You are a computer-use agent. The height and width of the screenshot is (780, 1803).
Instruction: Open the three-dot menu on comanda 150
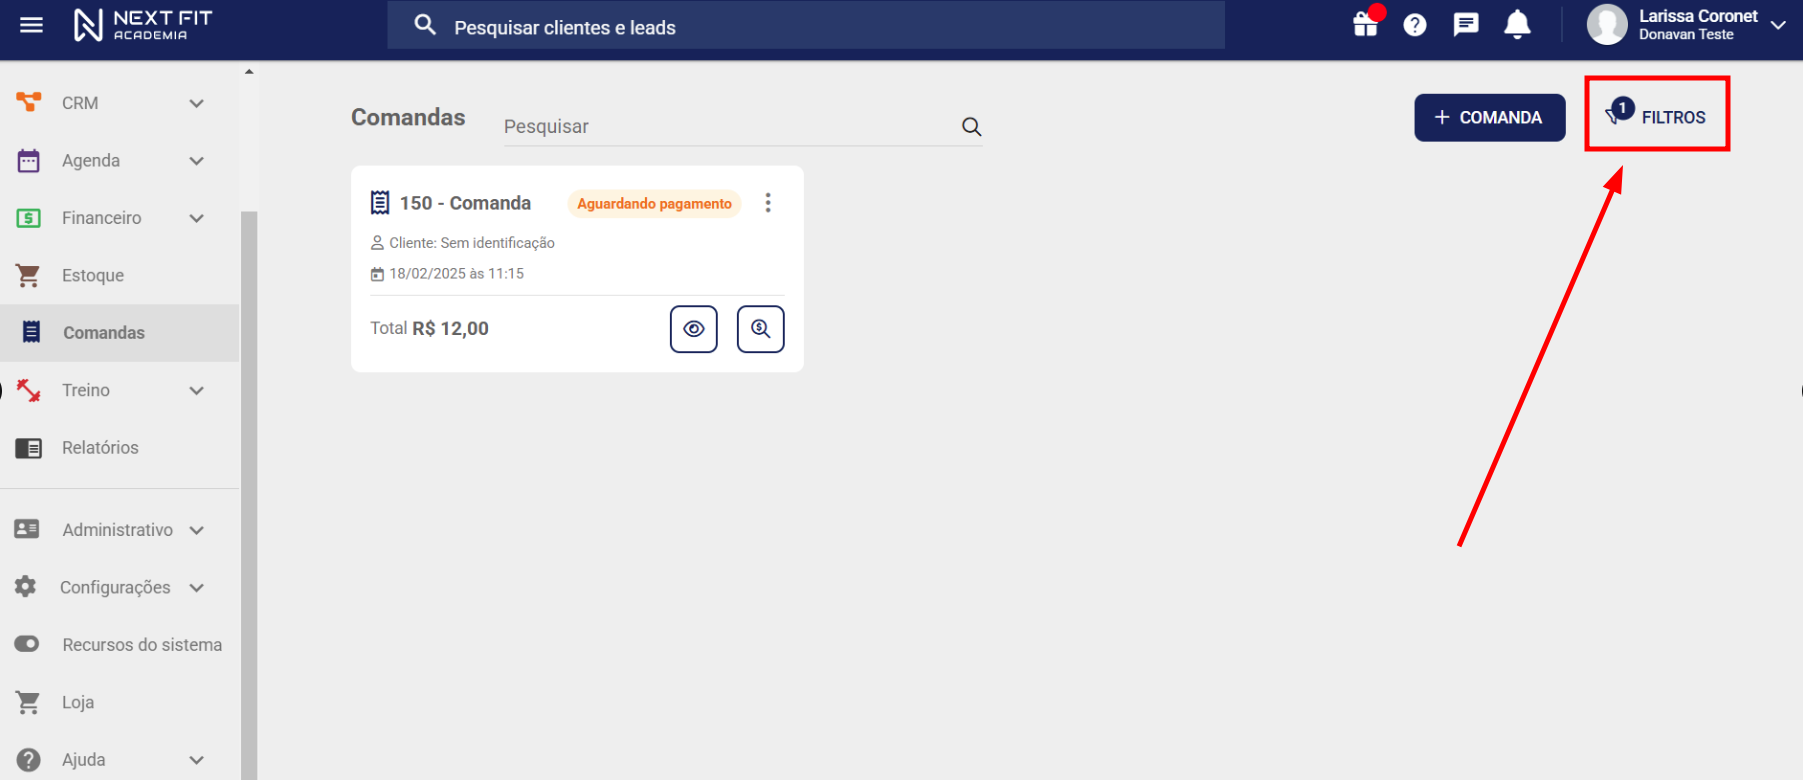coord(768,203)
